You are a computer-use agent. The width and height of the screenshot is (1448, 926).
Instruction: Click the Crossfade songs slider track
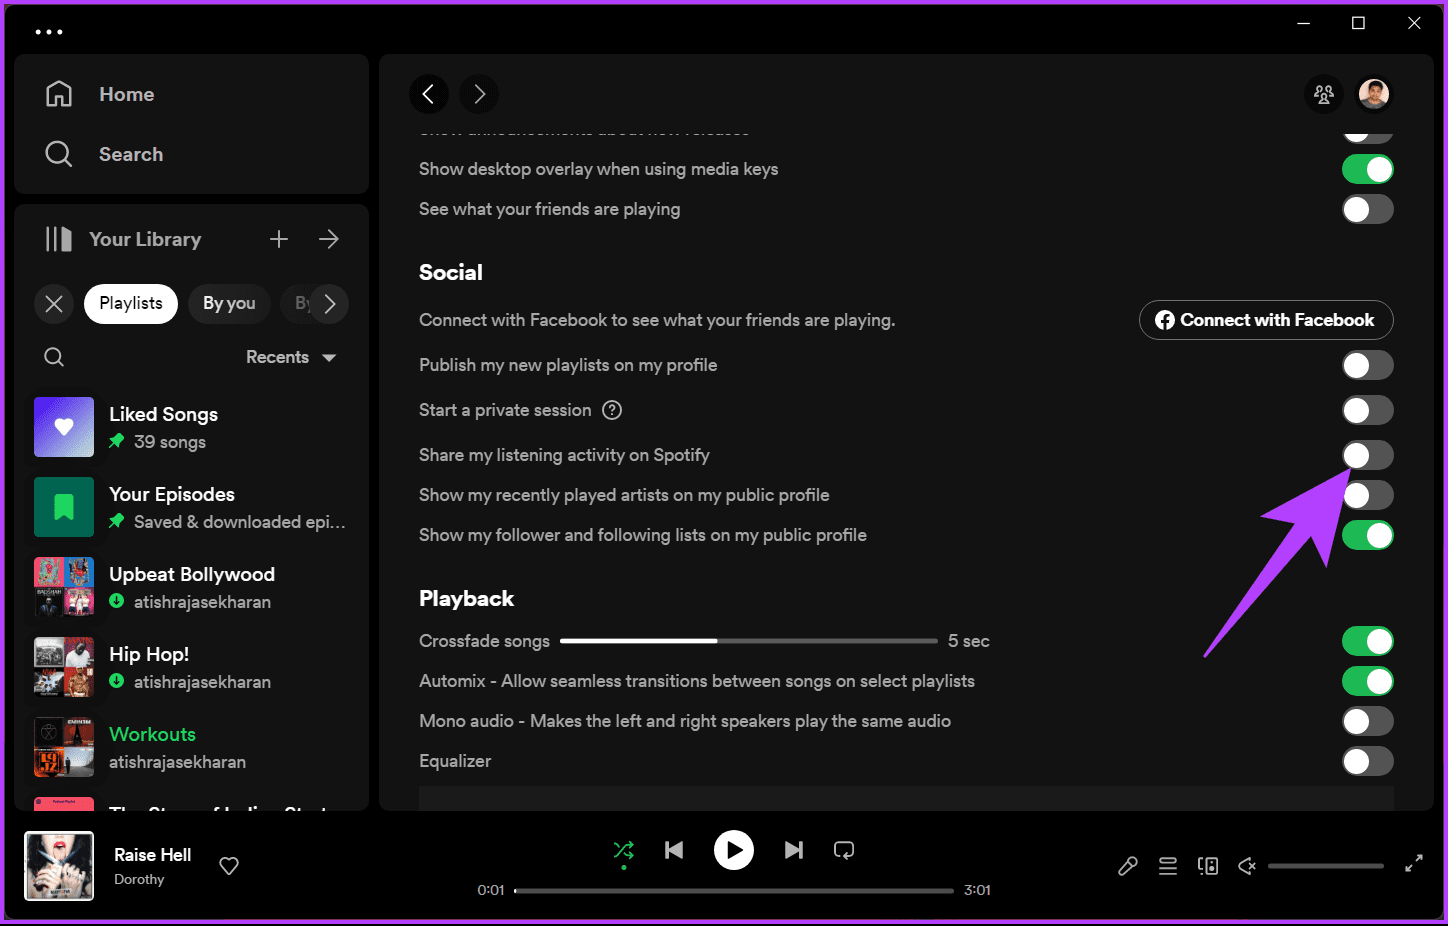tap(749, 641)
